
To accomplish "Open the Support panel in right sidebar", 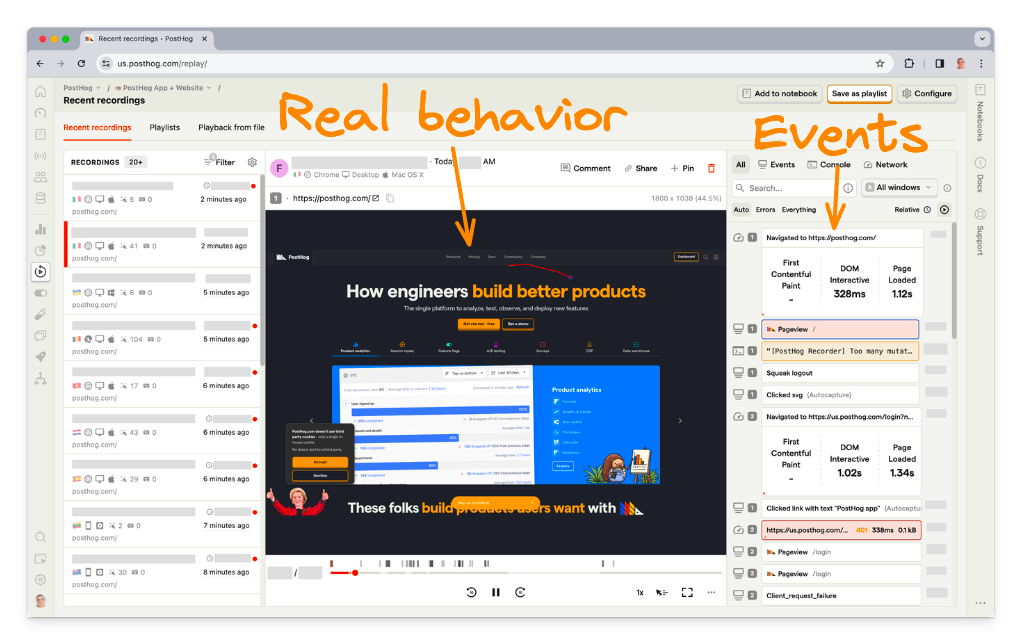I will click(x=980, y=232).
